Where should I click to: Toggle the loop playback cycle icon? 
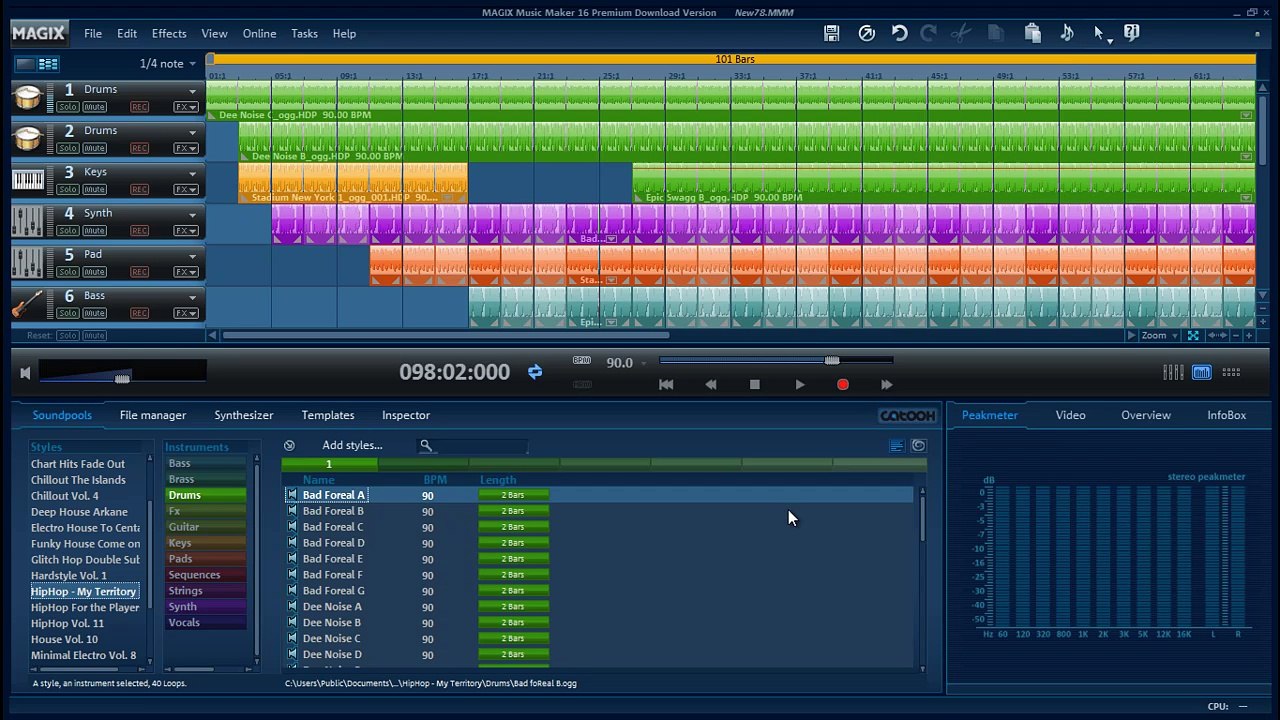(535, 372)
